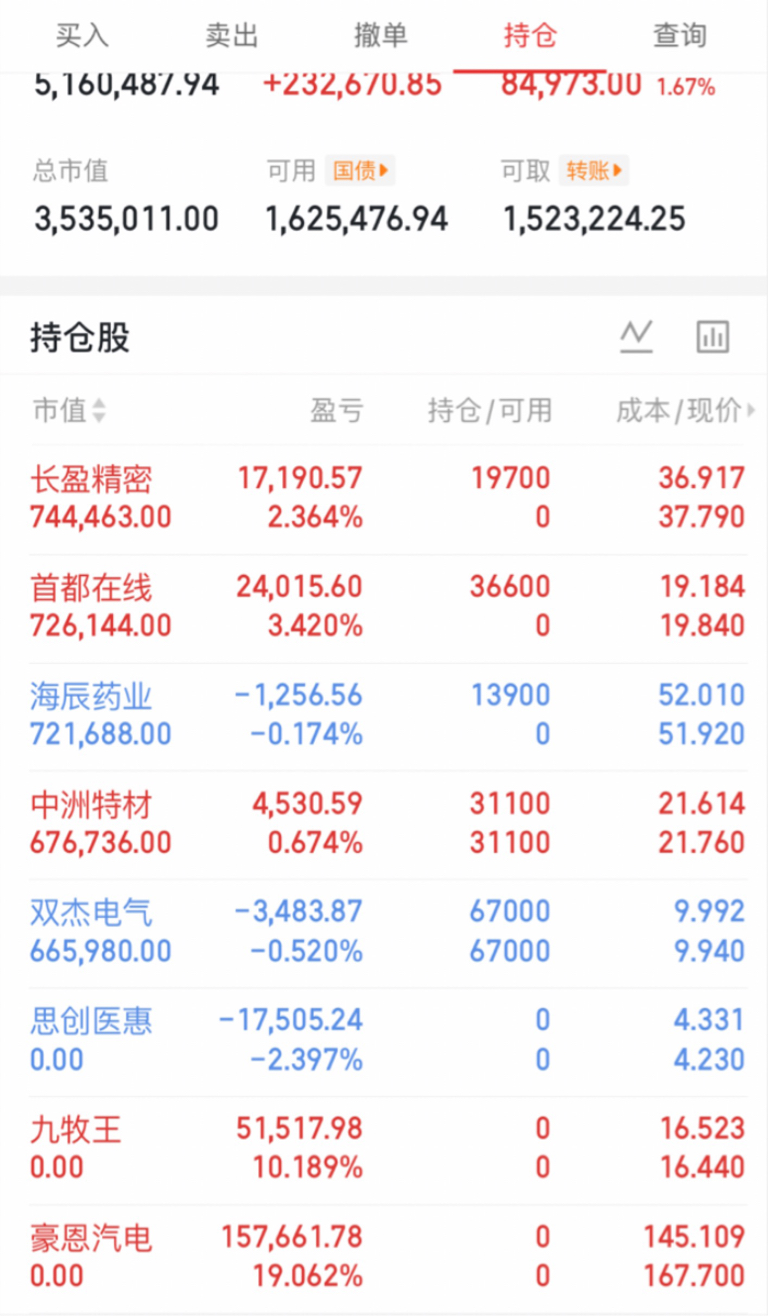768x1316 pixels.
Task: Open the bar chart analysis icon
Action: coord(713,337)
